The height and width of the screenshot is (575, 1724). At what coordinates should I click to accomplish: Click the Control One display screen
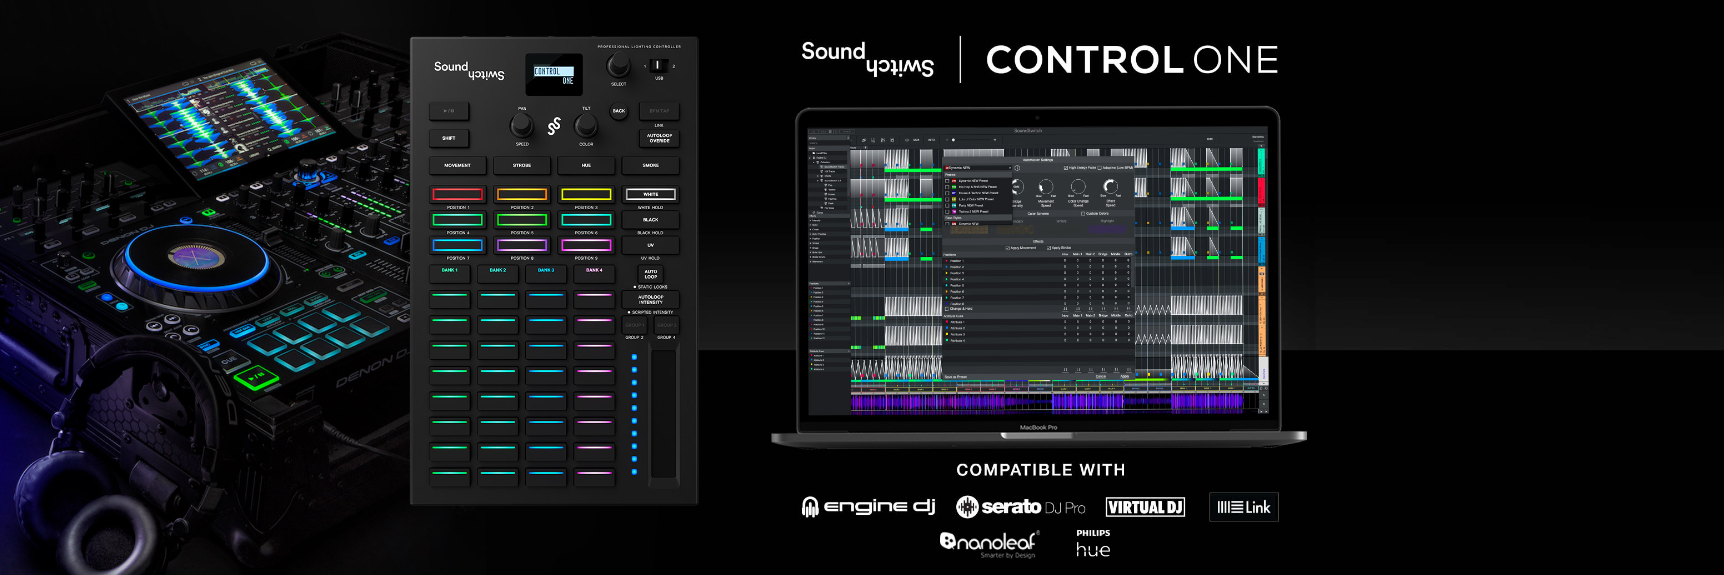click(554, 75)
